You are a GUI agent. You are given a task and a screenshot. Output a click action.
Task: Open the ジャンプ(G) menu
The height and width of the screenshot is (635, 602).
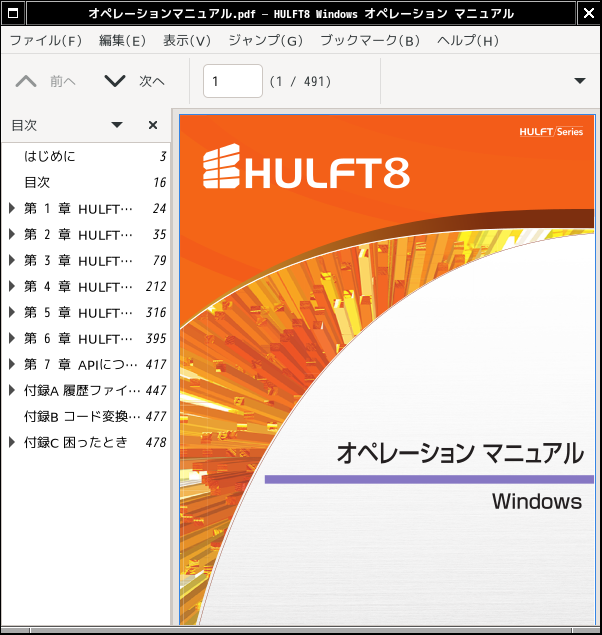(266, 40)
